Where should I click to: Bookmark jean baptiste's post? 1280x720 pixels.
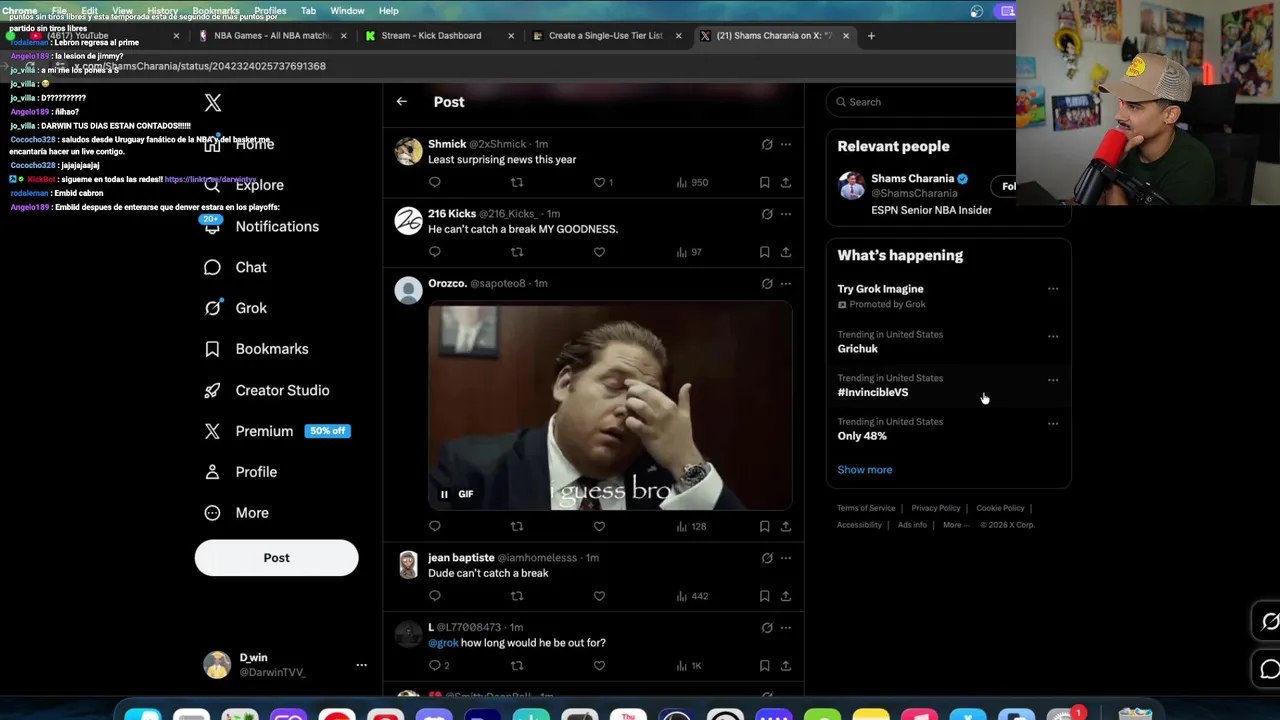(764, 596)
